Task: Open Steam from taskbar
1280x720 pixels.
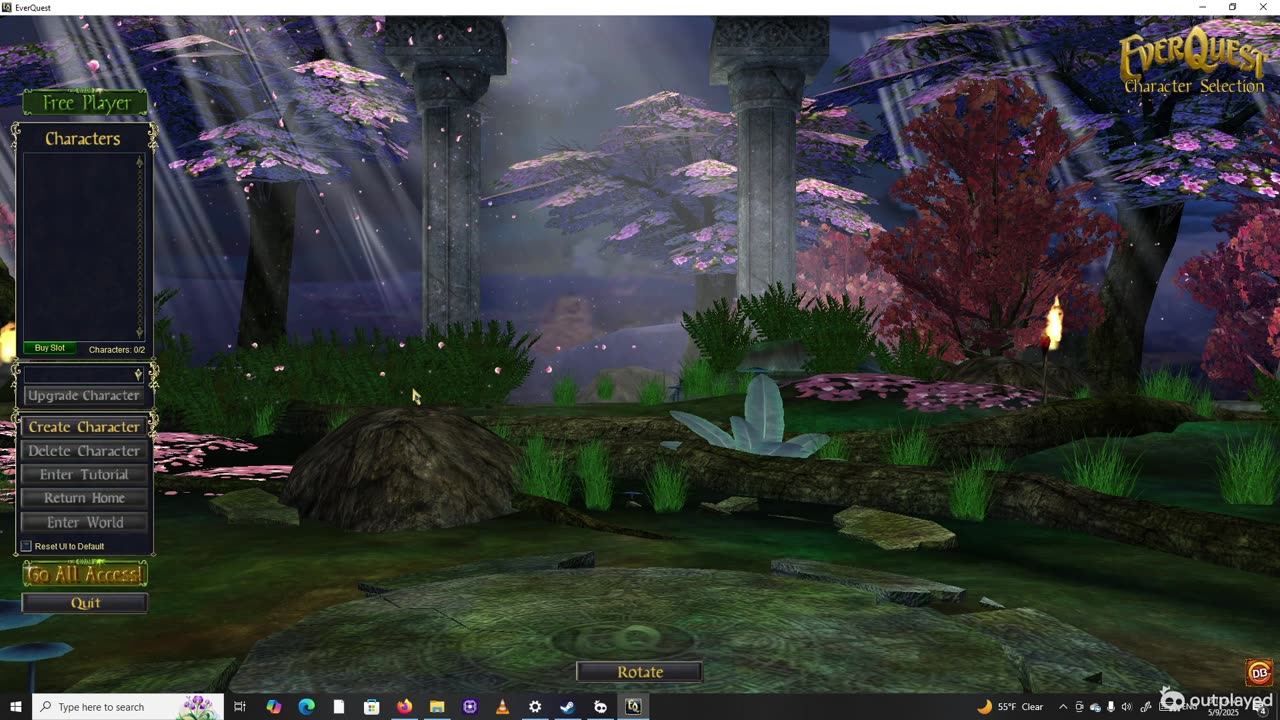Action: coord(568,707)
